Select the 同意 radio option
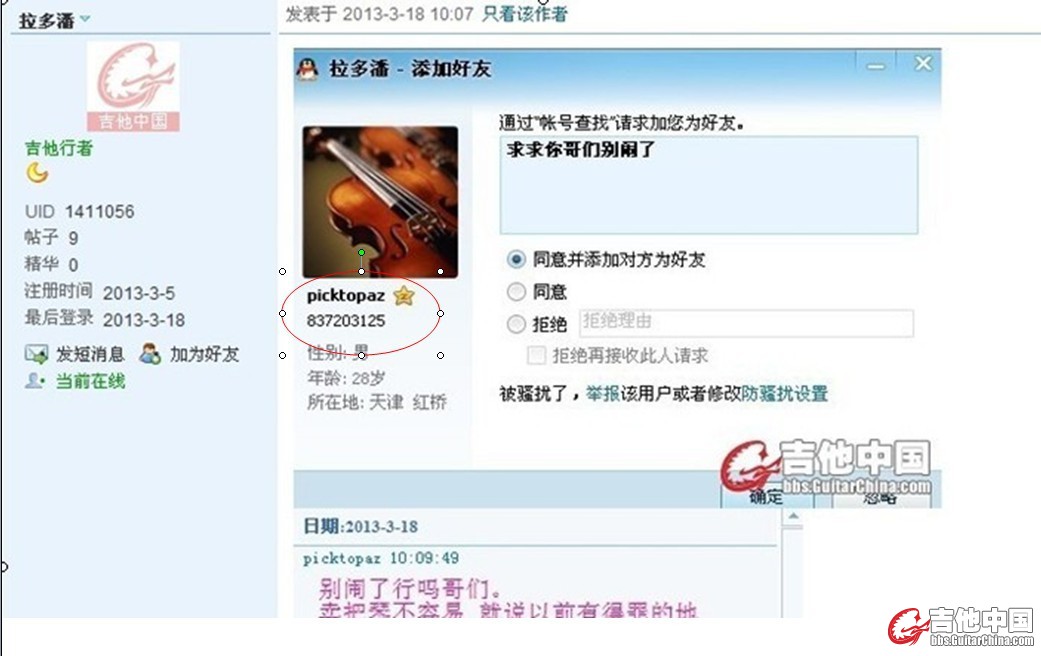 click(516, 291)
